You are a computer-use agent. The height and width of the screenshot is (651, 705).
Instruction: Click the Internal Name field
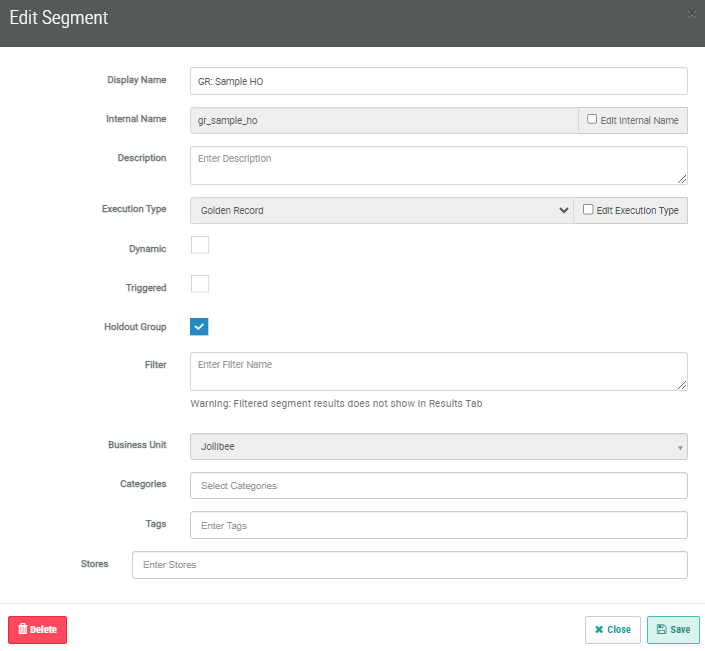[x=383, y=120]
